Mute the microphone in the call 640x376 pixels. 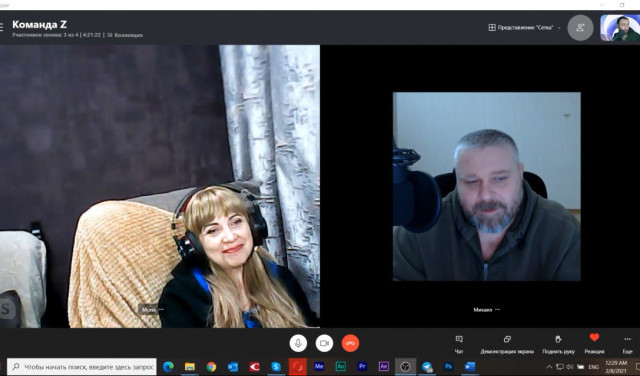298,343
